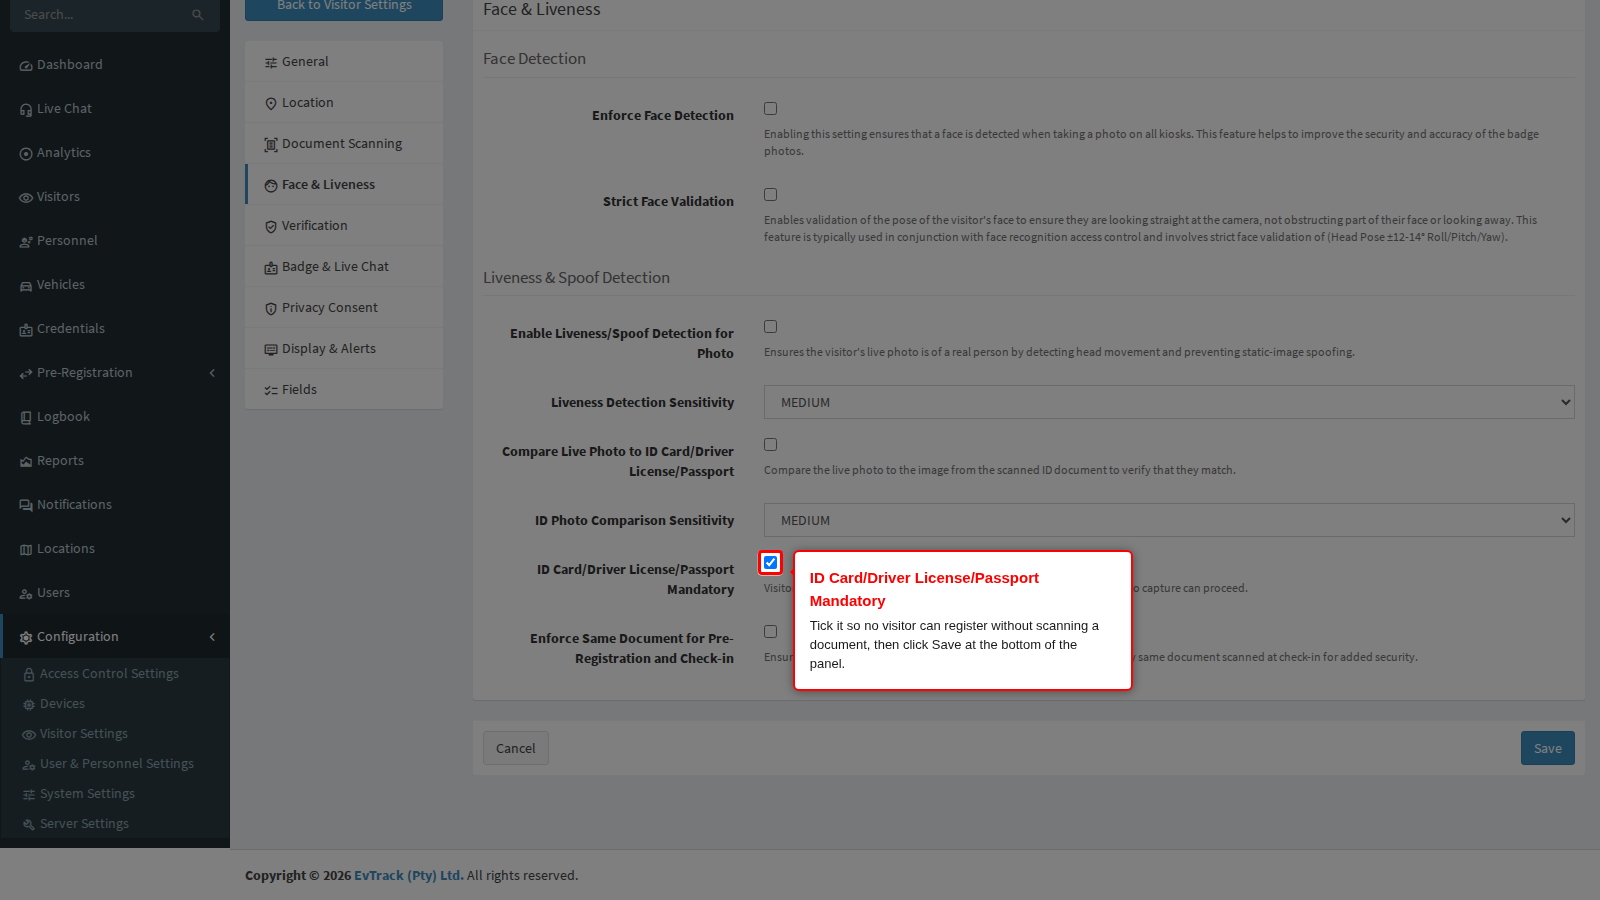This screenshot has width=1600, height=900.
Task: Open the Reports icon
Action: (x=26, y=462)
